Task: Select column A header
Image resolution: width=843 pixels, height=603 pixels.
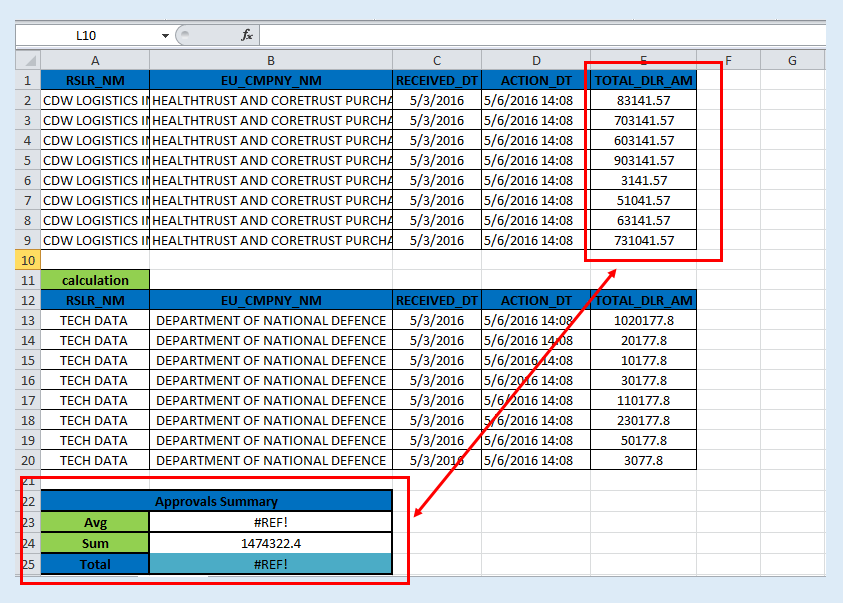Action: pyautogui.click(x=95, y=61)
